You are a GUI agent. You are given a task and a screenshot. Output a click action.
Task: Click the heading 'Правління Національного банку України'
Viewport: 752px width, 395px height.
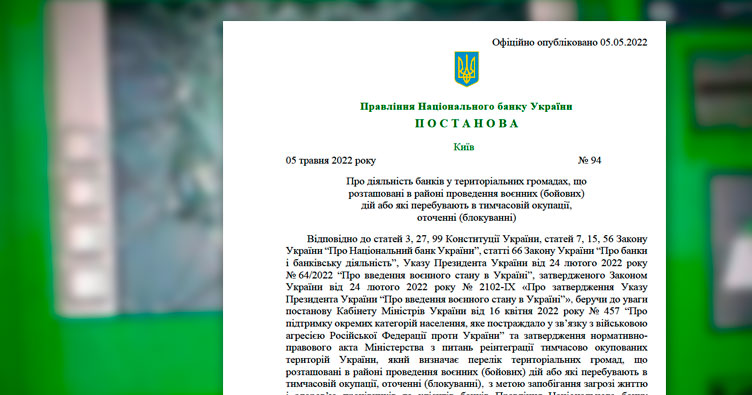466,106
